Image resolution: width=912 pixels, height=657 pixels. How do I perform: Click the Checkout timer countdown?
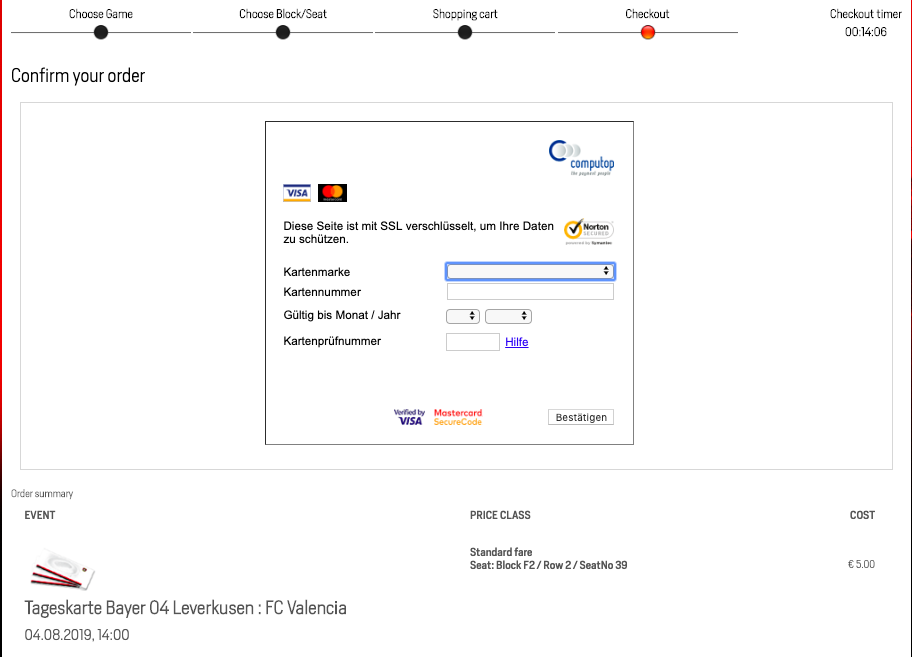point(865,32)
